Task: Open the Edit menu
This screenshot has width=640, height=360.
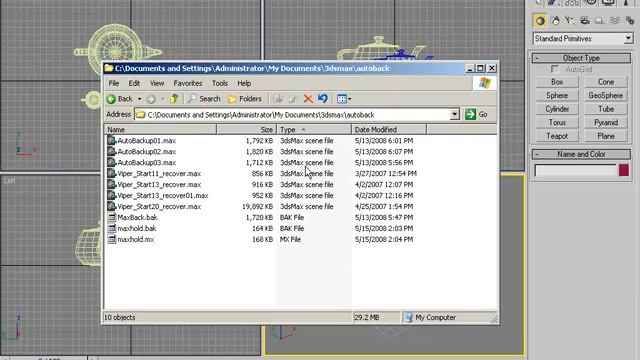Action: click(134, 83)
